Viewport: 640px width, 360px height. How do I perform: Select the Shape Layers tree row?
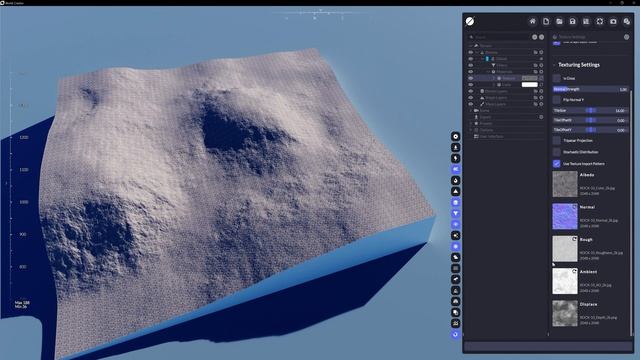click(506, 98)
